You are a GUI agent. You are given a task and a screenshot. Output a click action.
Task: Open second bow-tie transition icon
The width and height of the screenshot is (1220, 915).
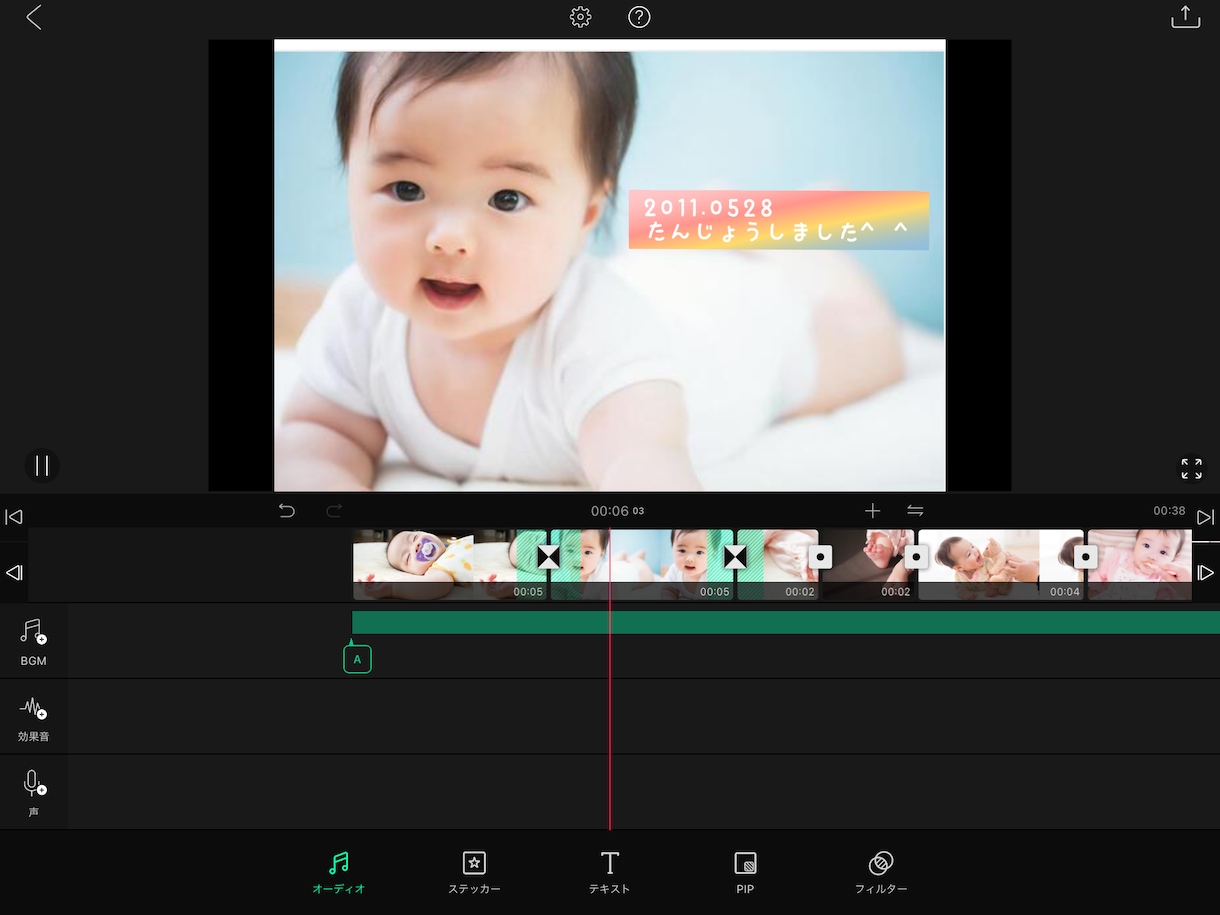(735, 557)
